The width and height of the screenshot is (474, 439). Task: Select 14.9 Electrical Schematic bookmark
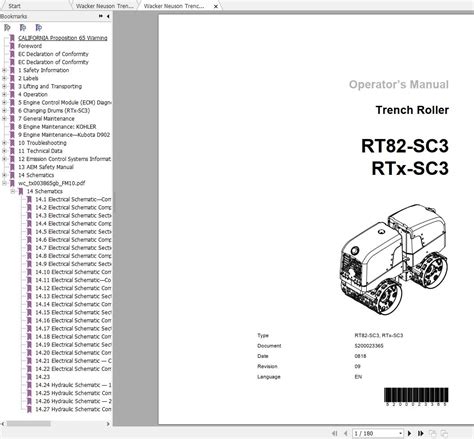point(73,264)
